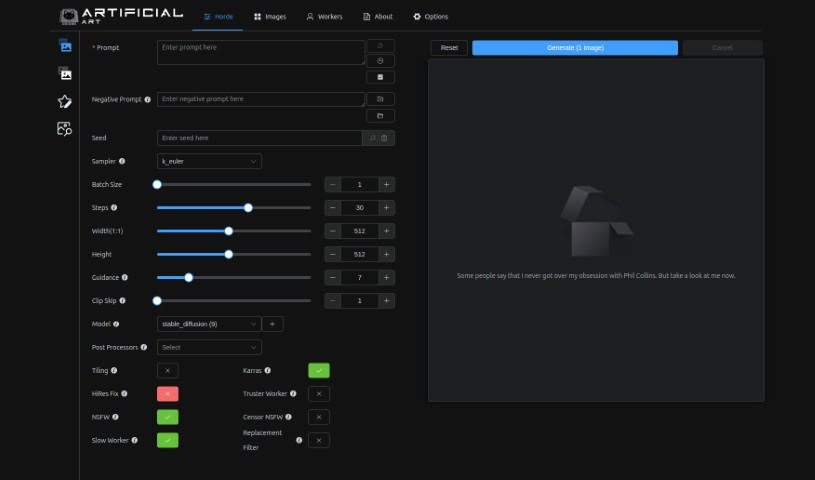The width and height of the screenshot is (815, 480).
Task: Open the Post Processors Select dropdown
Action: tap(209, 347)
